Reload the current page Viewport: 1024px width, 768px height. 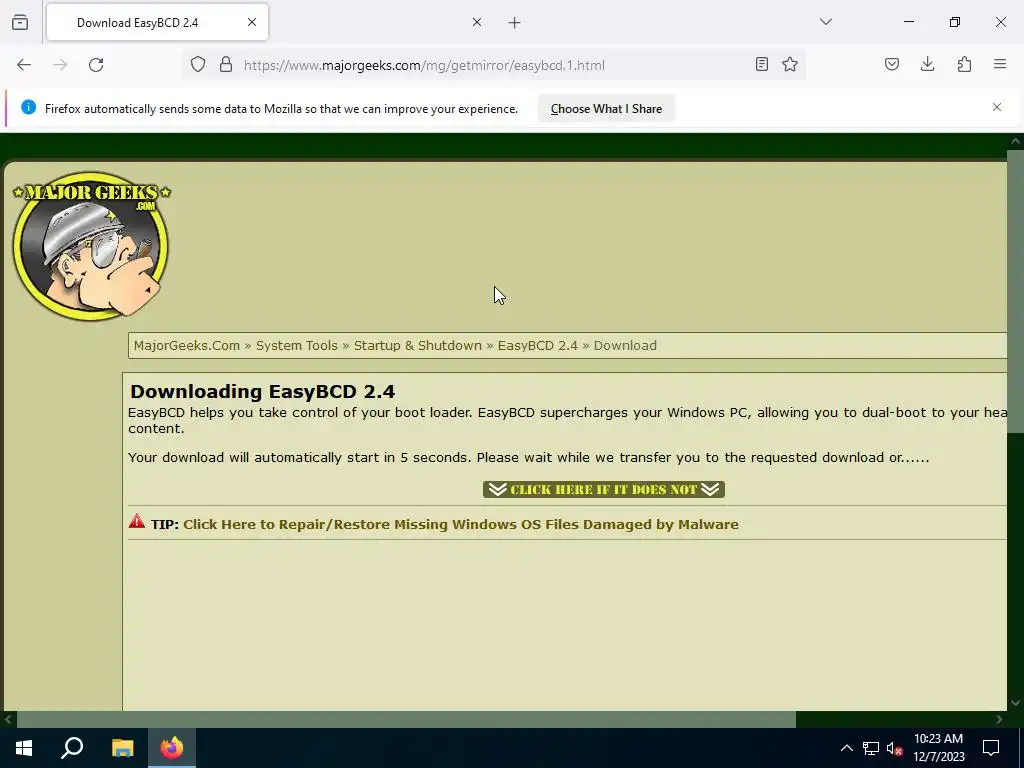click(x=96, y=65)
